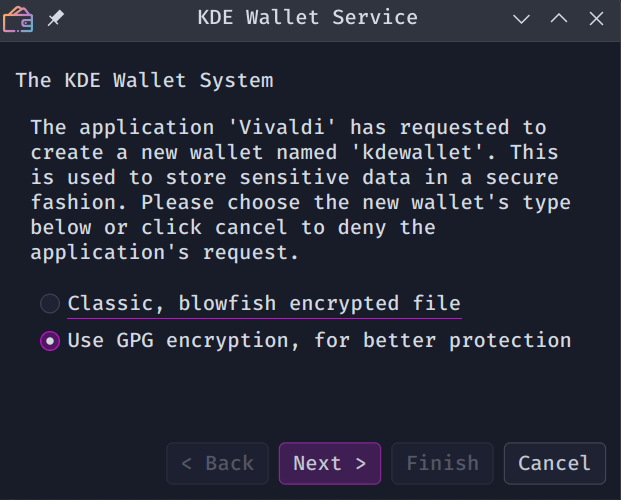Close the KDE Wallet Service window

coord(597,18)
